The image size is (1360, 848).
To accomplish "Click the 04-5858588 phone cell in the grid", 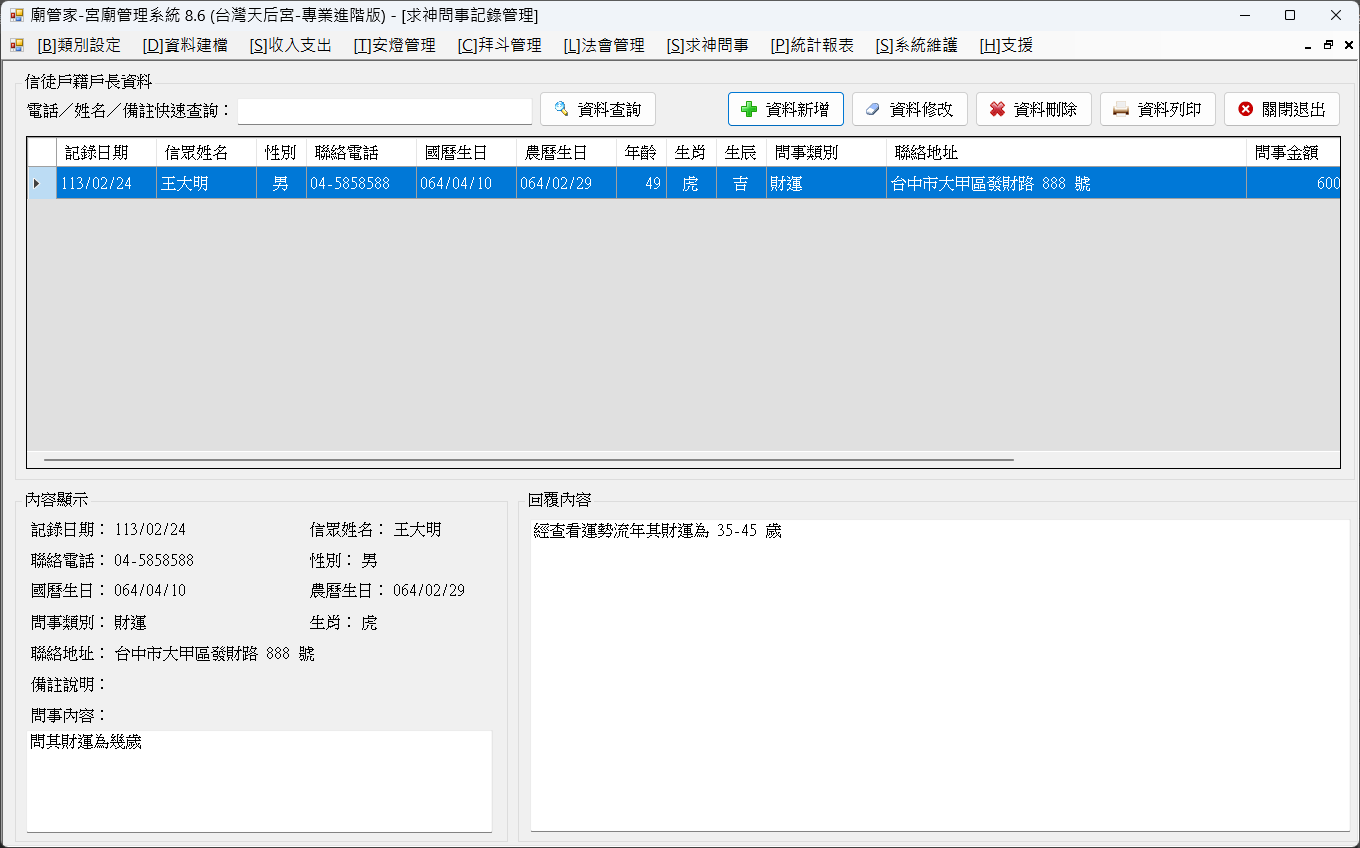I will tap(361, 183).
